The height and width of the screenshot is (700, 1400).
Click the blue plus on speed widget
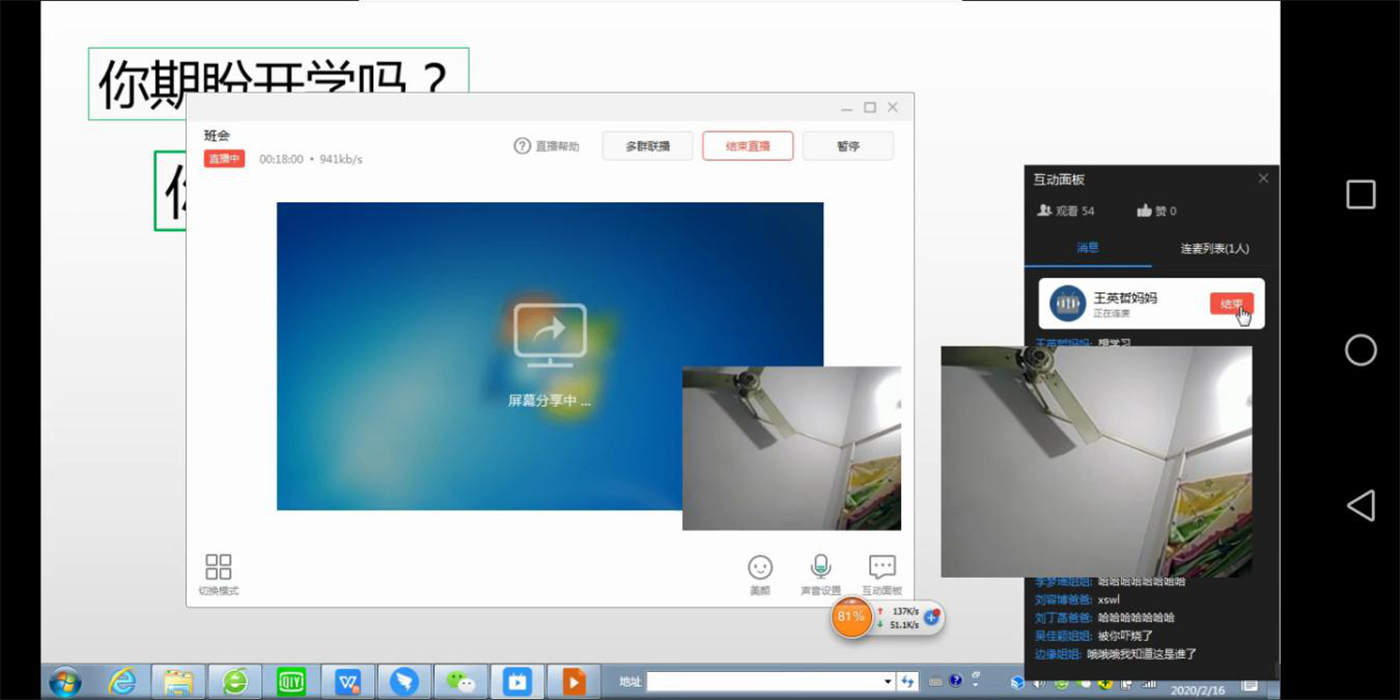(931, 618)
